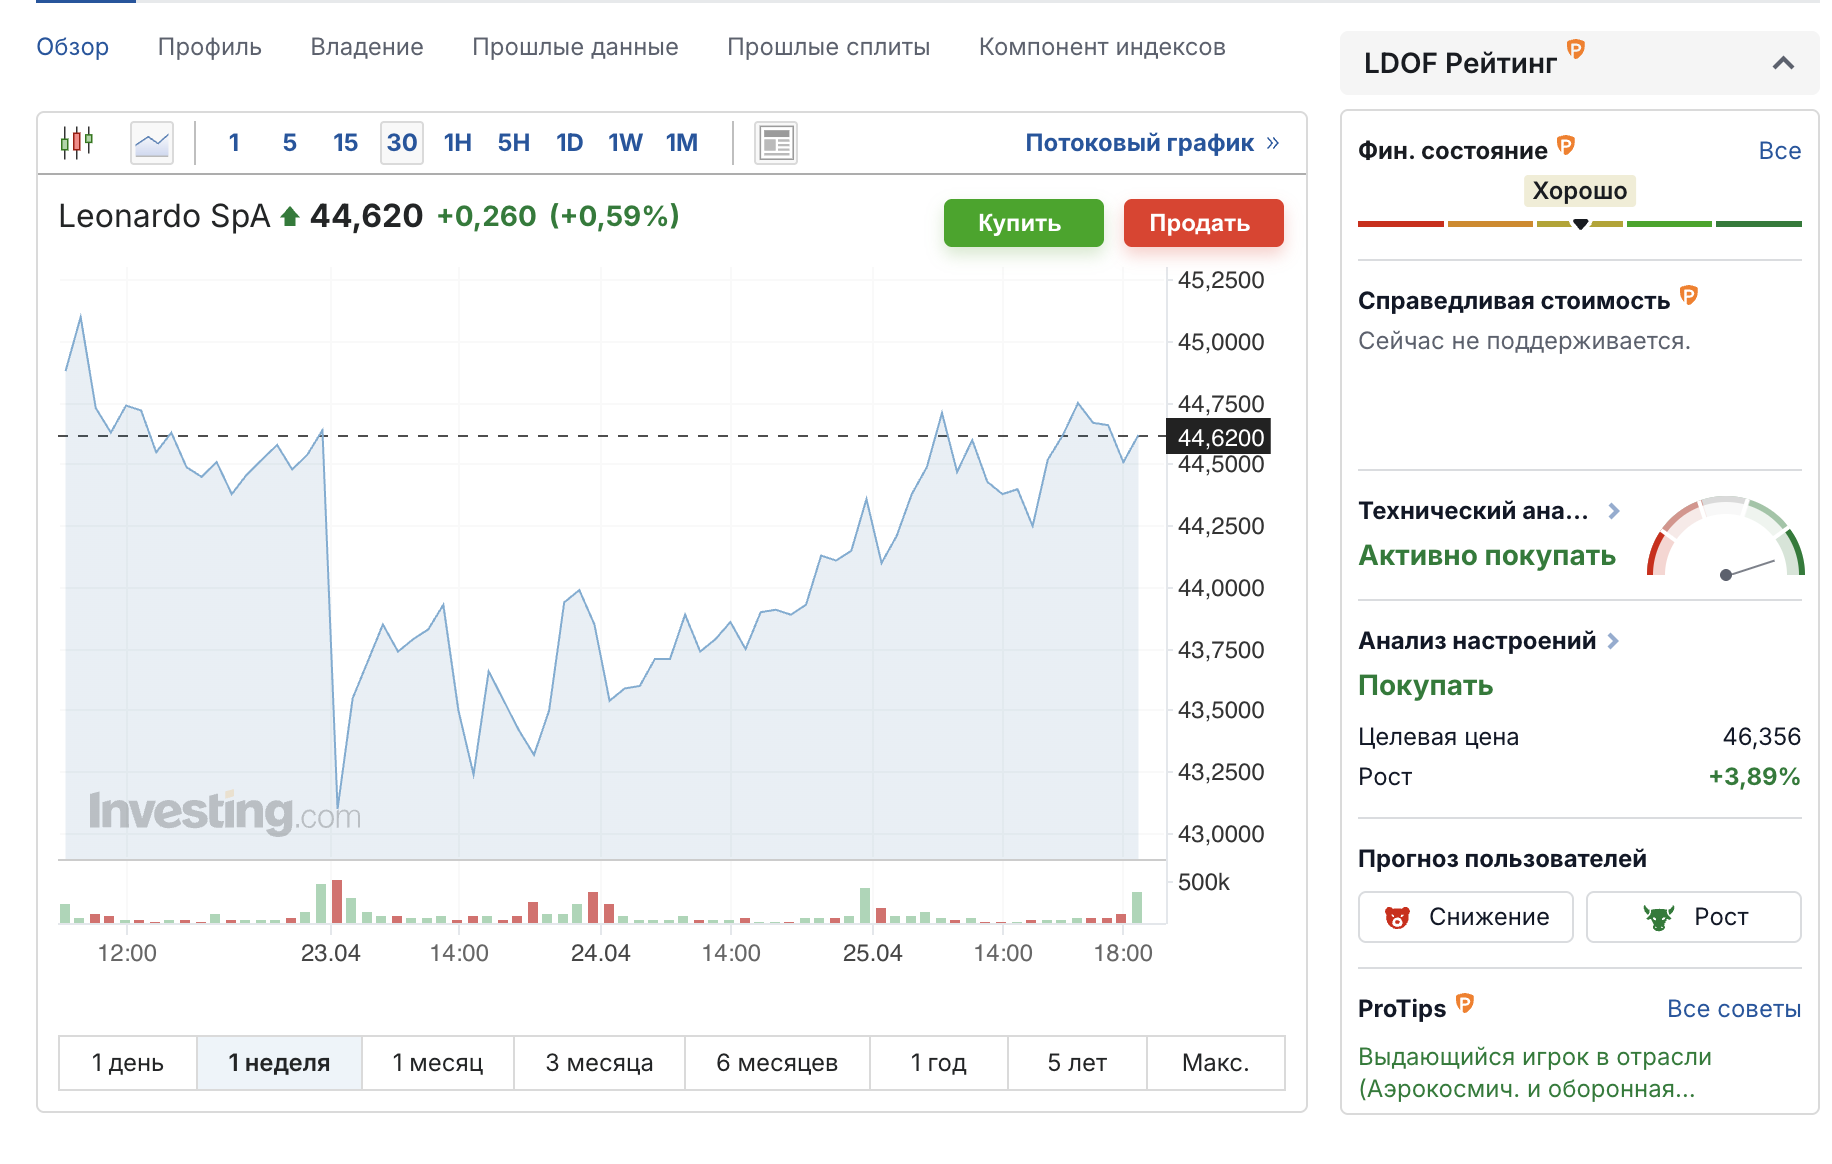The image size is (1832, 1164).
Task: Switch chart to area line view
Action: pos(152,143)
